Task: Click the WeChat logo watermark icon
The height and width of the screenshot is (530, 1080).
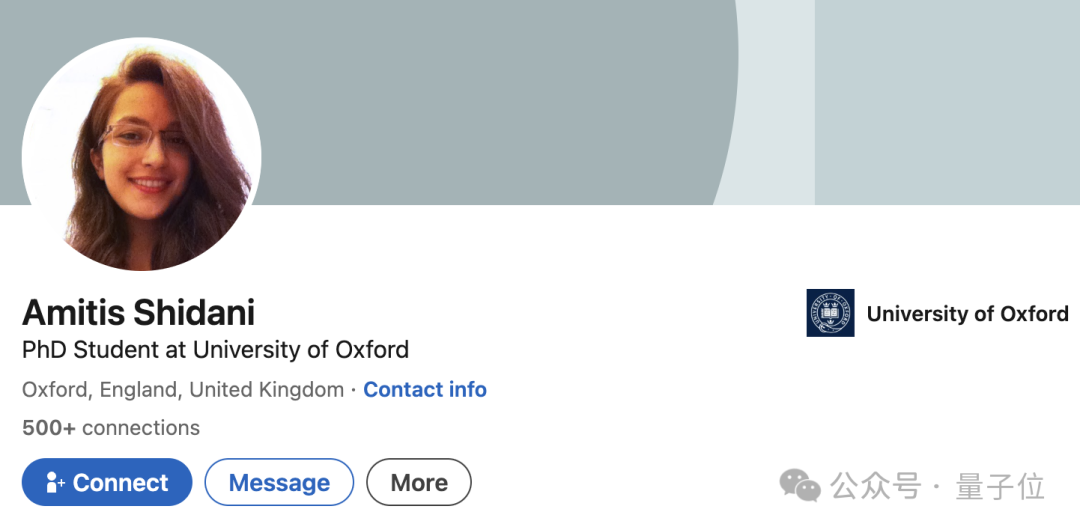Action: (x=800, y=485)
